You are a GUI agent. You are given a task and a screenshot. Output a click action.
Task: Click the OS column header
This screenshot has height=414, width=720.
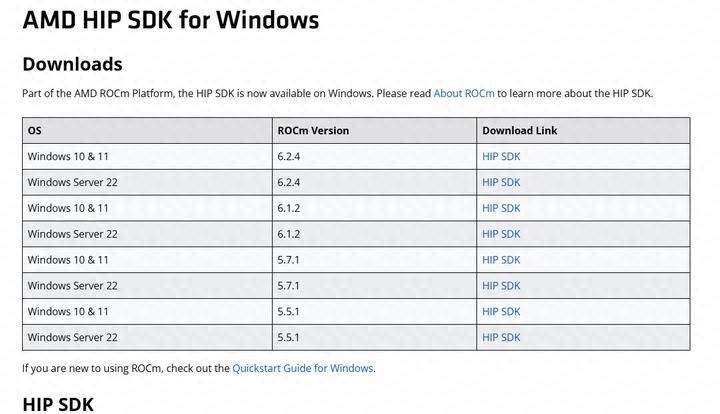pyautogui.click(x=35, y=131)
